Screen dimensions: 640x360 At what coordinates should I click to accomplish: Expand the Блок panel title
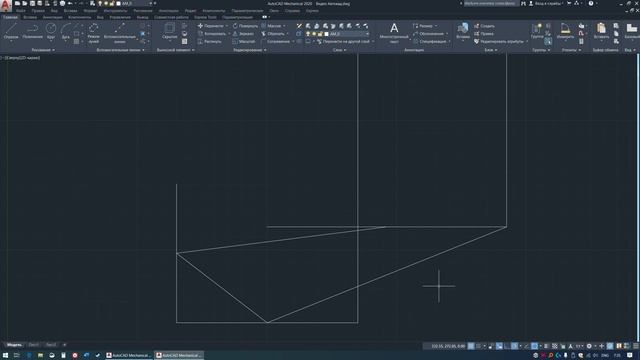(x=490, y=50)
